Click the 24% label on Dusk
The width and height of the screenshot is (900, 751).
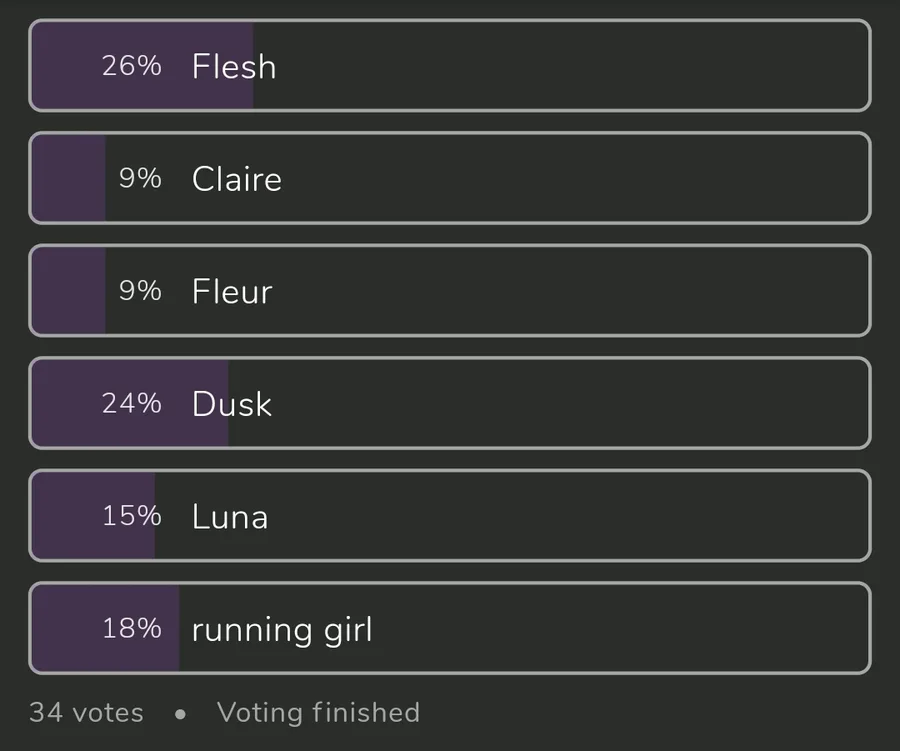click(x=131, y=403)
